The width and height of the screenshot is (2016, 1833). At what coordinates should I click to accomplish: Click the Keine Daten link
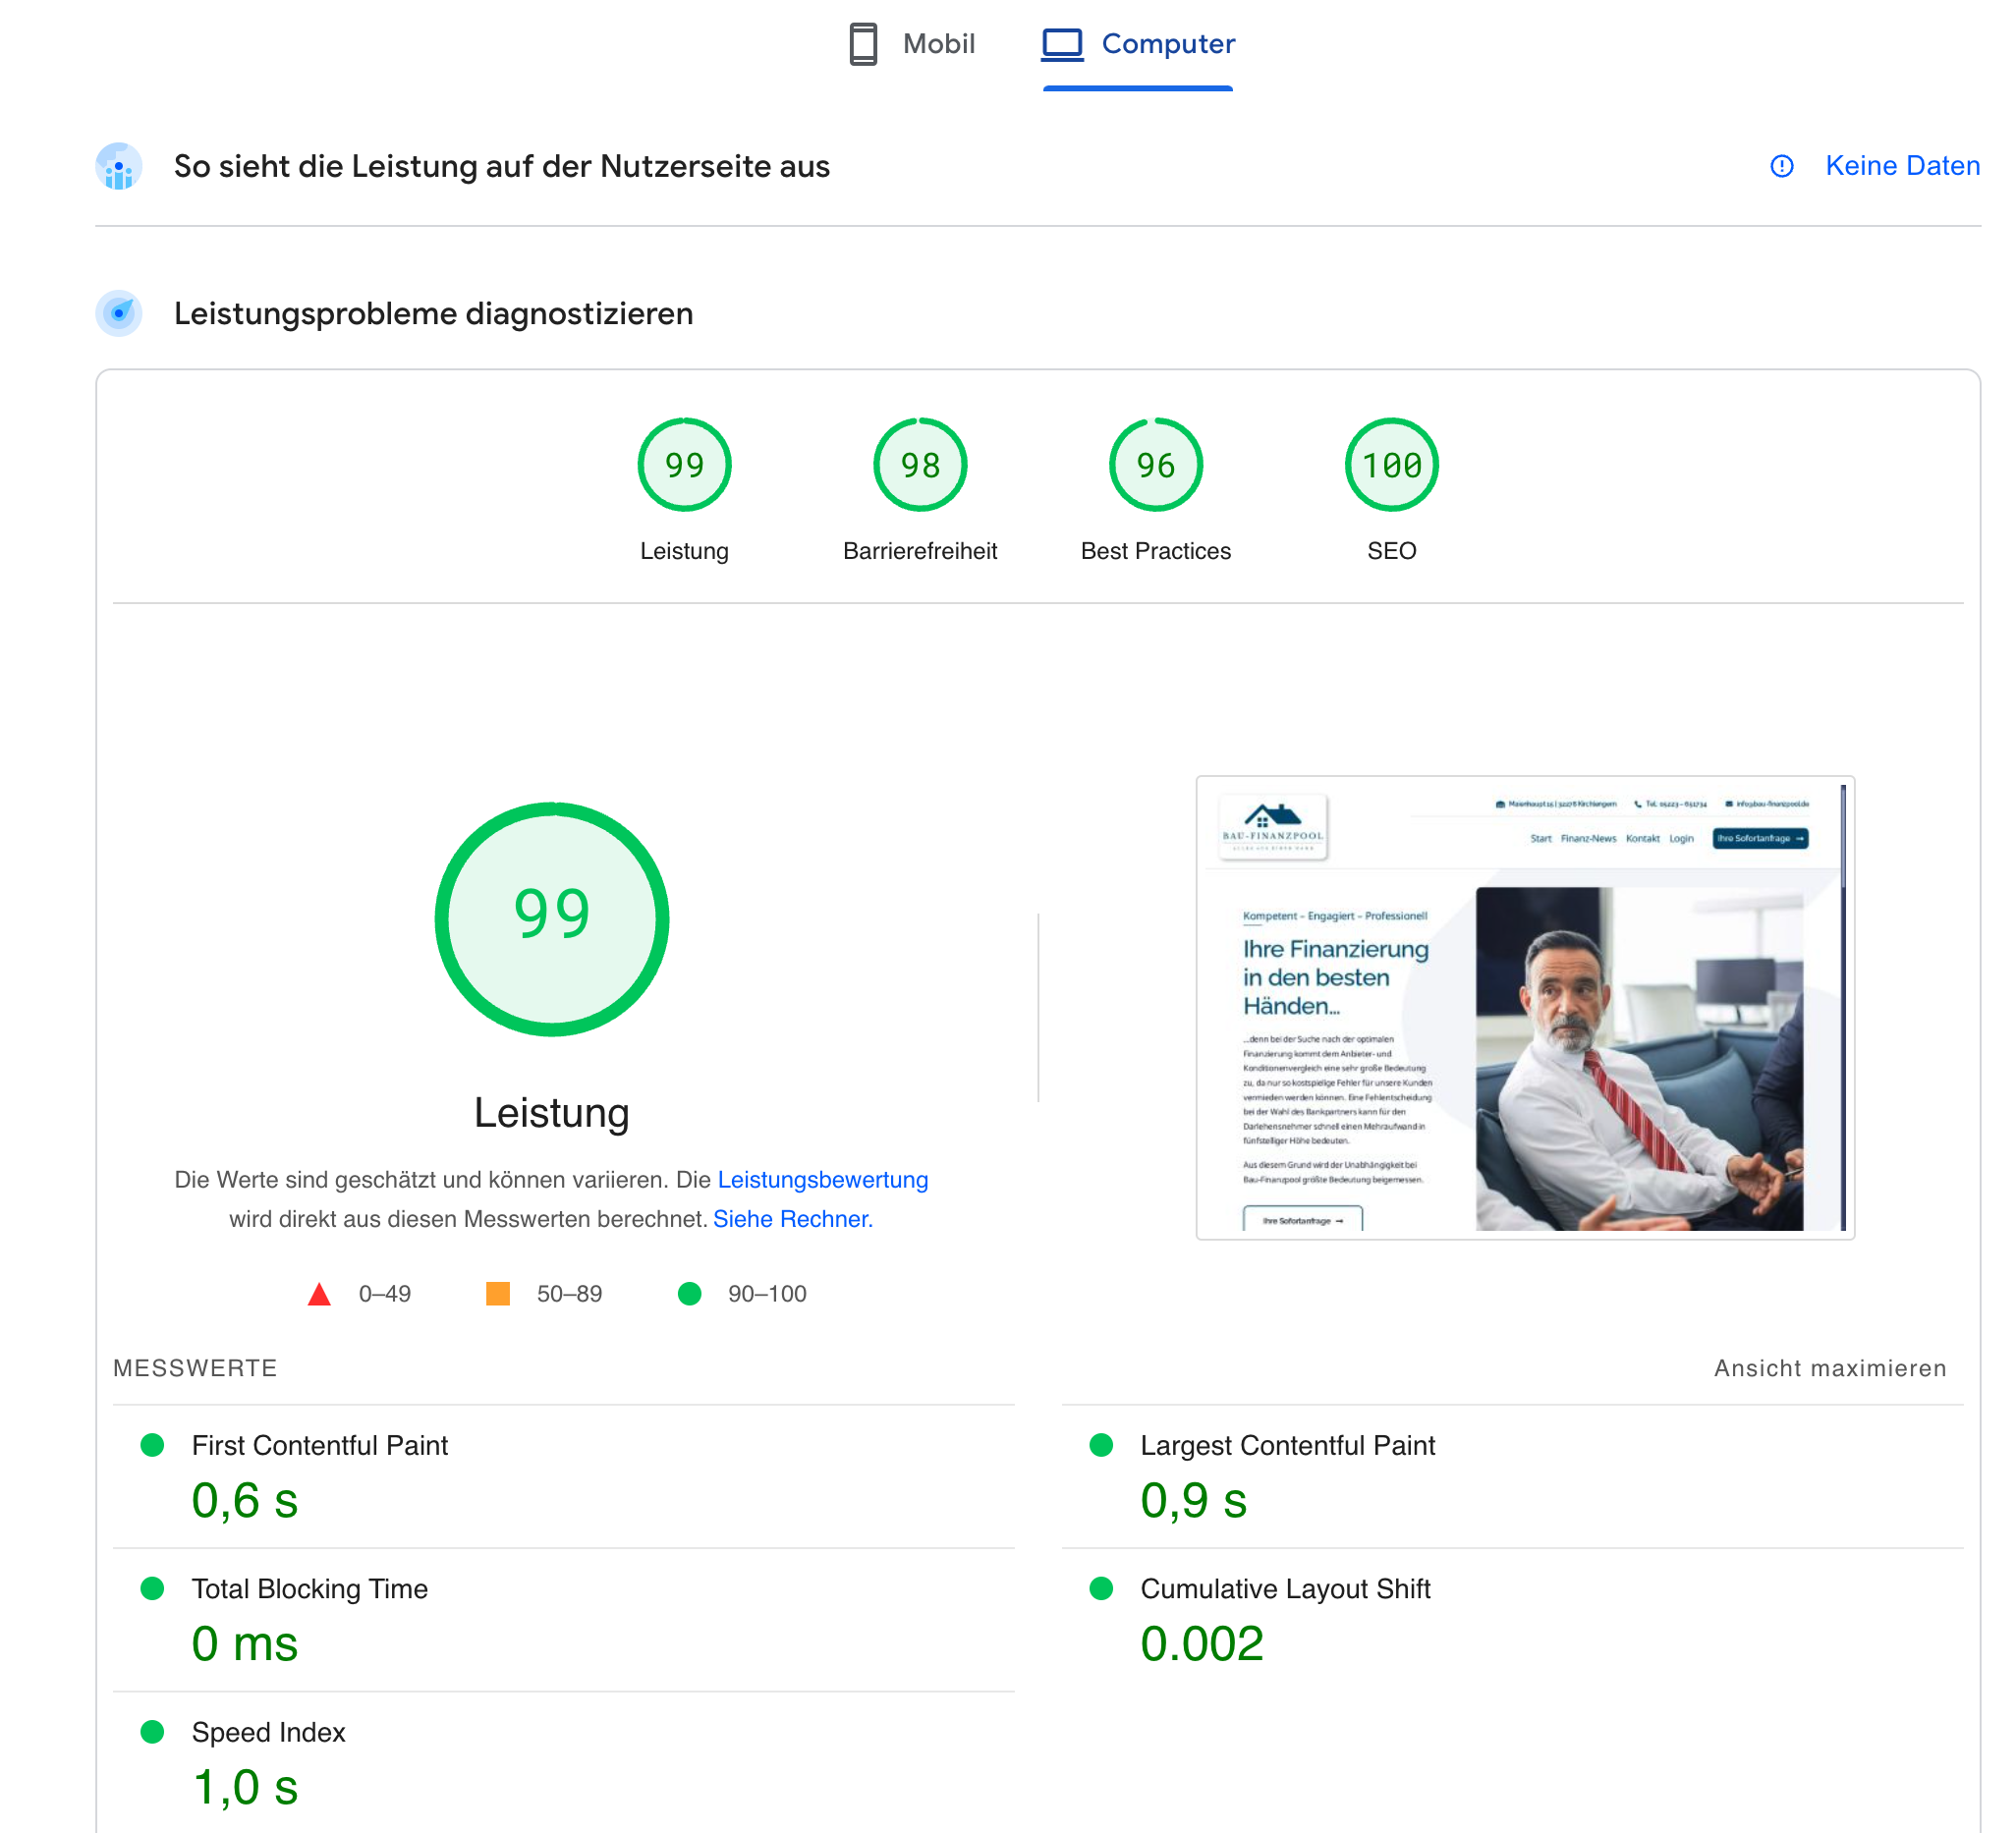coord(1902,166)
